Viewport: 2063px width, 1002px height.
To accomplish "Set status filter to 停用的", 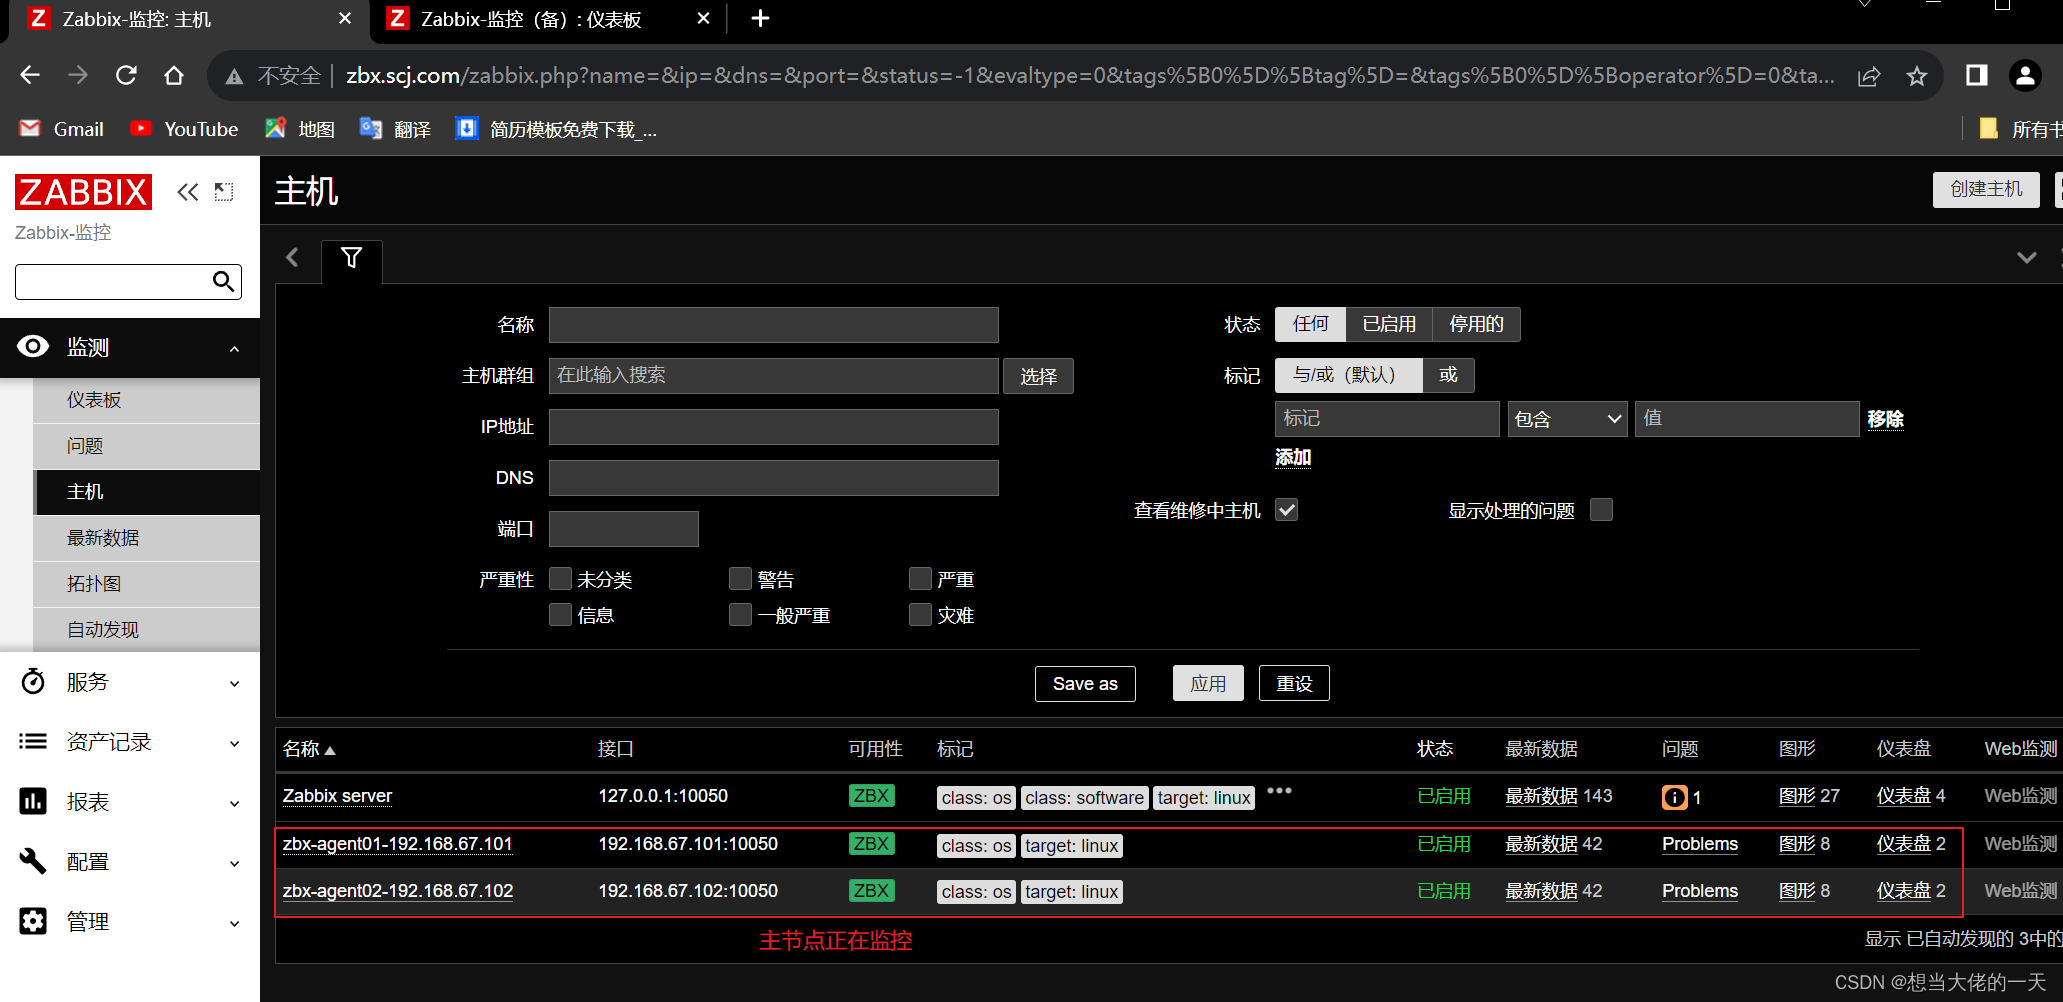I will point(1476,324).
